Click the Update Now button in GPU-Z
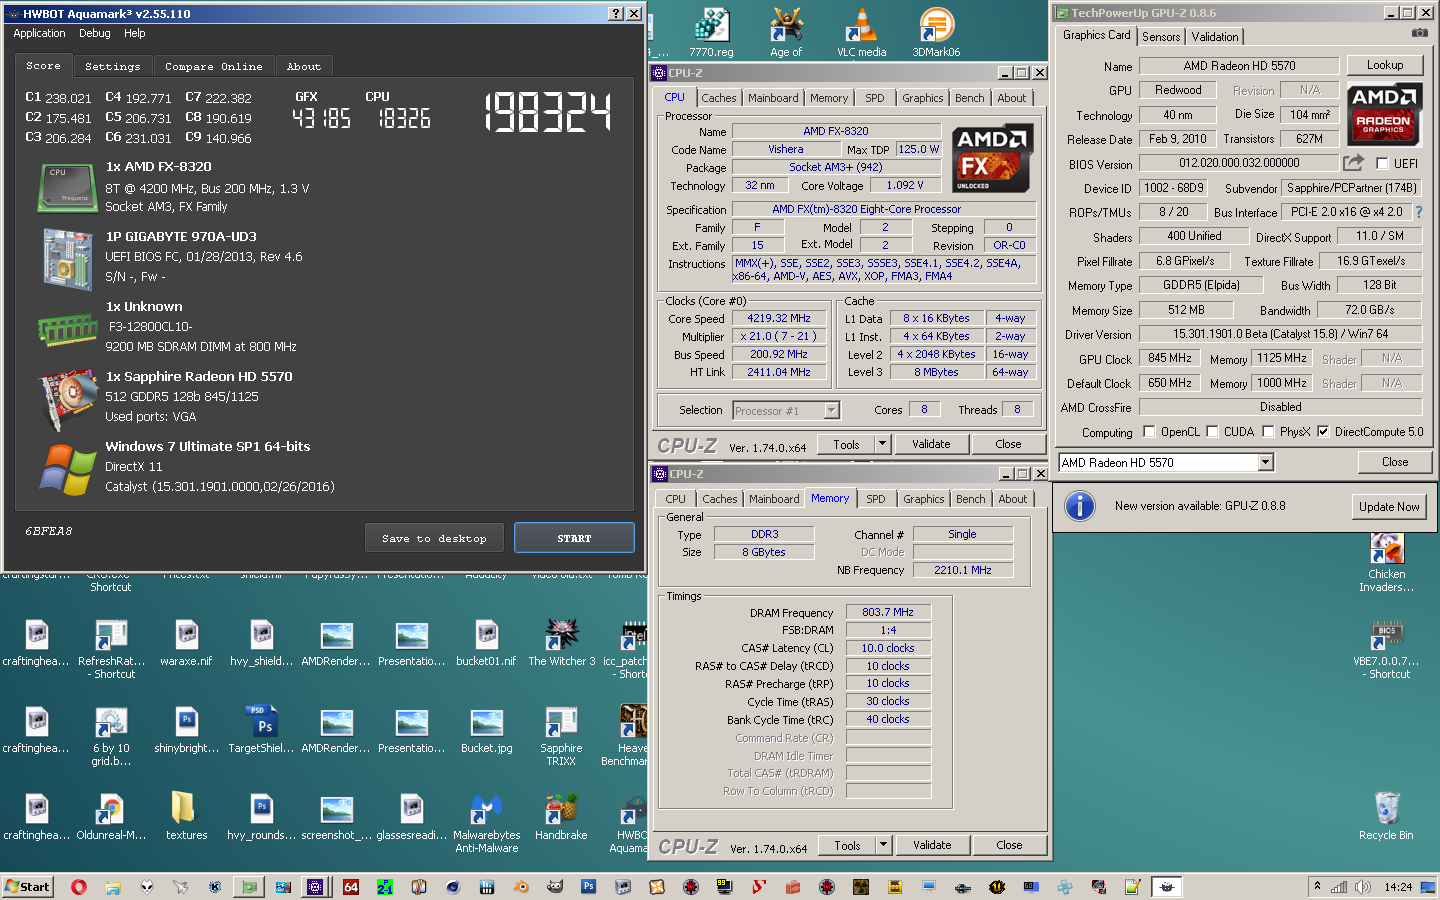The width and height of the screenshot is (1440, 900). click(x=1389, y=507)
